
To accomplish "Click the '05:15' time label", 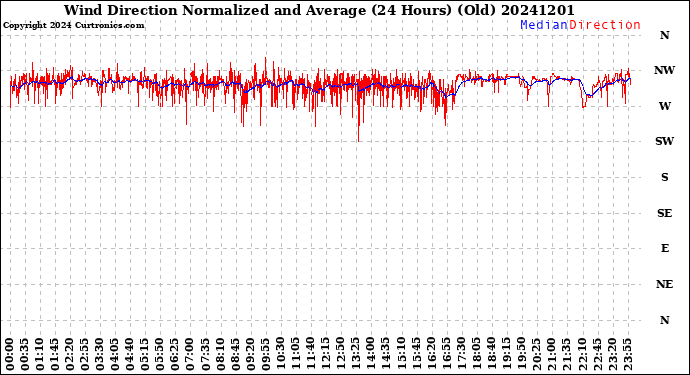I will tap(145, 354).
